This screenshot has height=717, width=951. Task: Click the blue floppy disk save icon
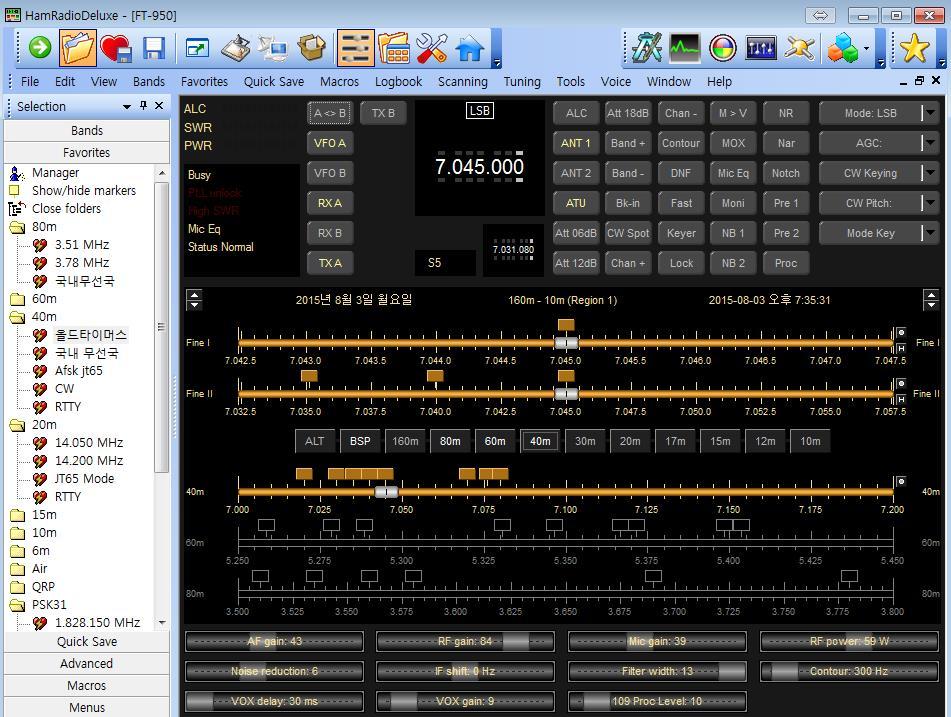click(x=153, y=47)
